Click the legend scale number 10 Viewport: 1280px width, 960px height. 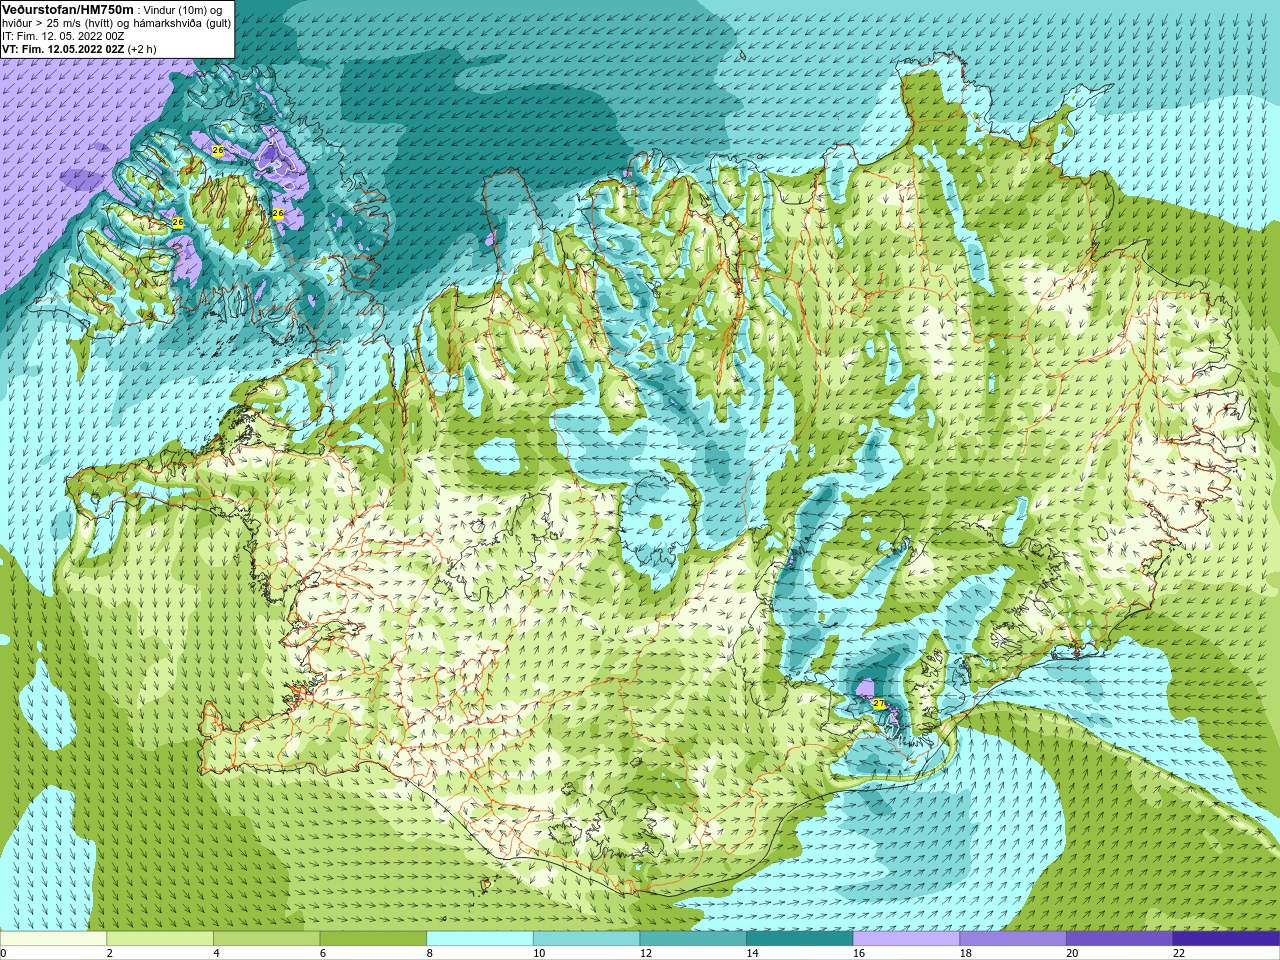[x=539, y=953]
